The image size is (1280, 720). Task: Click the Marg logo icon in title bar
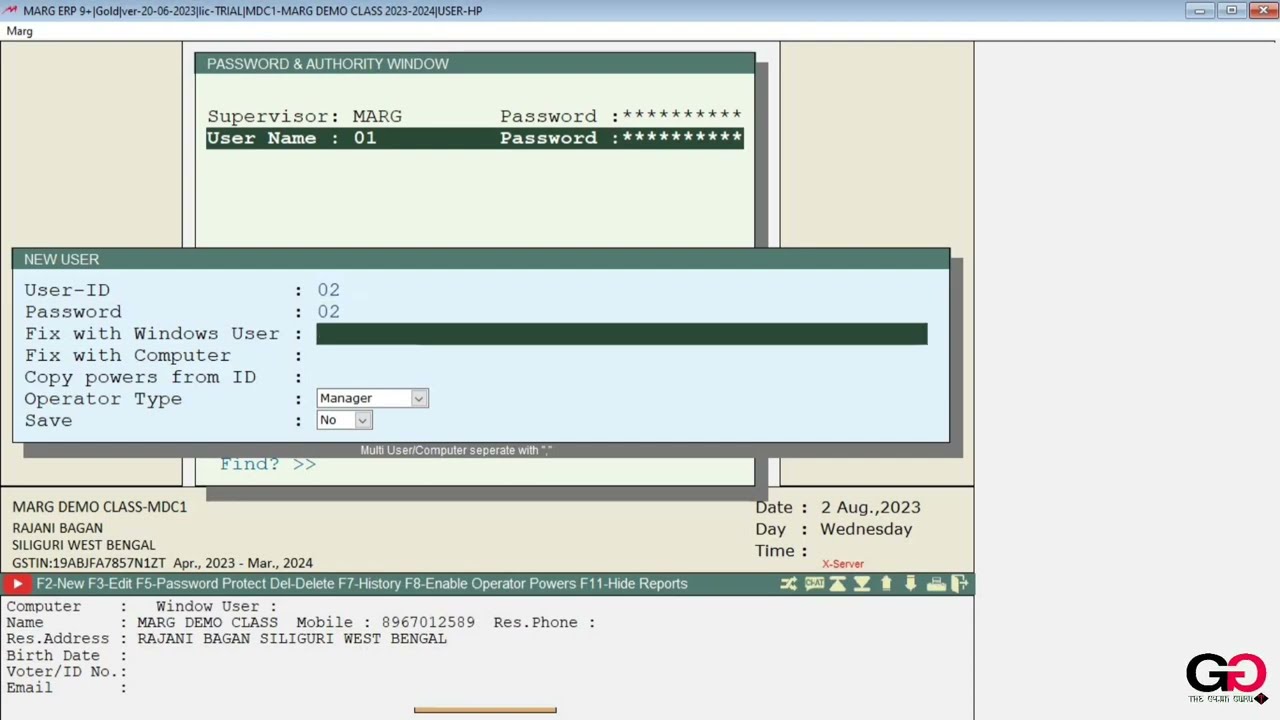point(11,11)
